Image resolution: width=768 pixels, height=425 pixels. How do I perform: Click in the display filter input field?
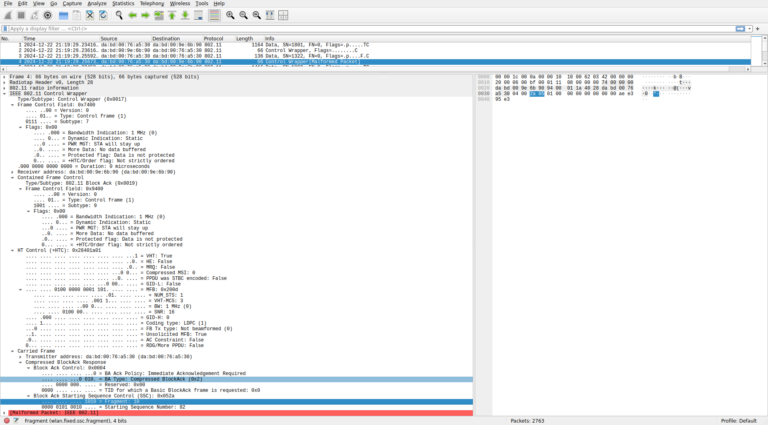372,29
